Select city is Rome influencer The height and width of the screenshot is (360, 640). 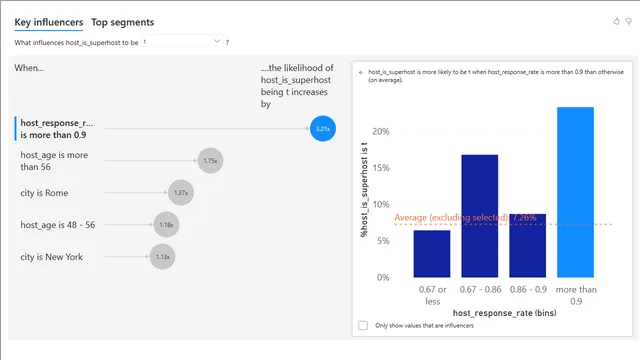click(x=44, y=193)
